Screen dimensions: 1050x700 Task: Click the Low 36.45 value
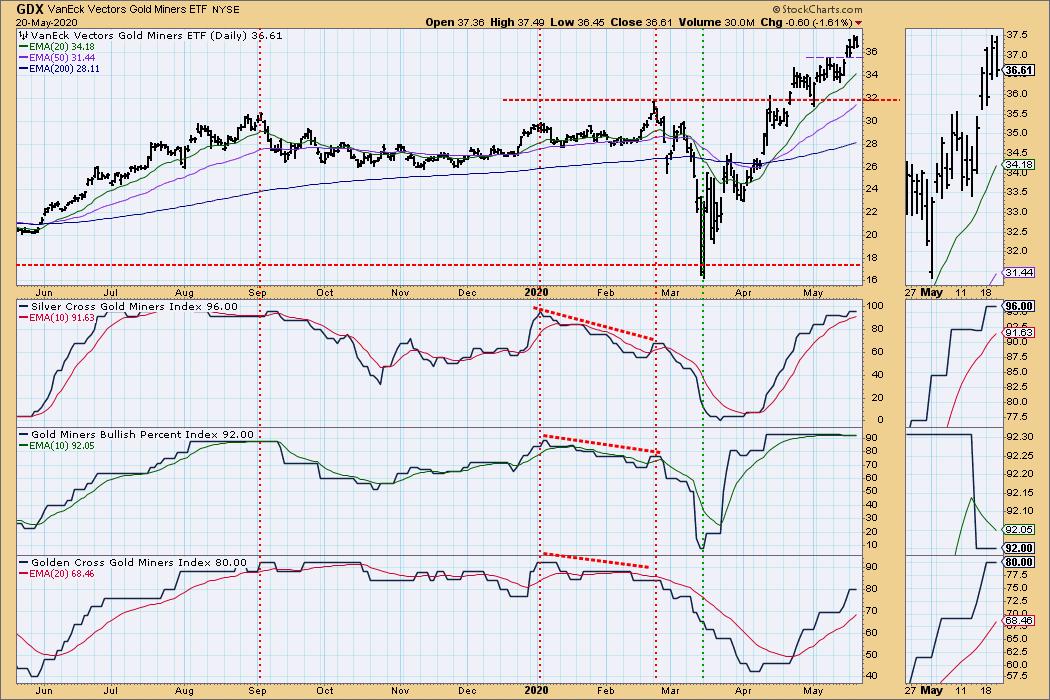(577, 22)
